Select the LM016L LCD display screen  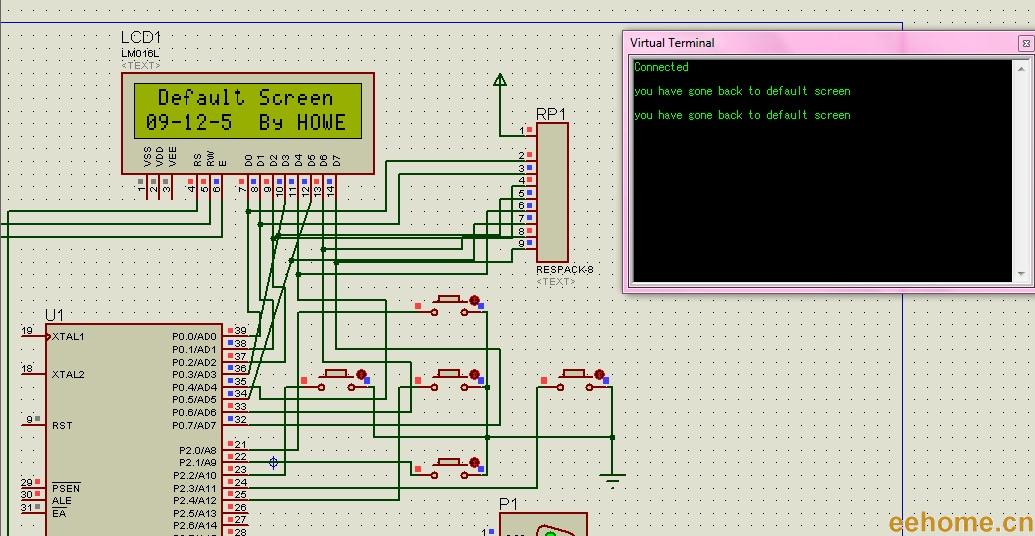pos(248,111)
